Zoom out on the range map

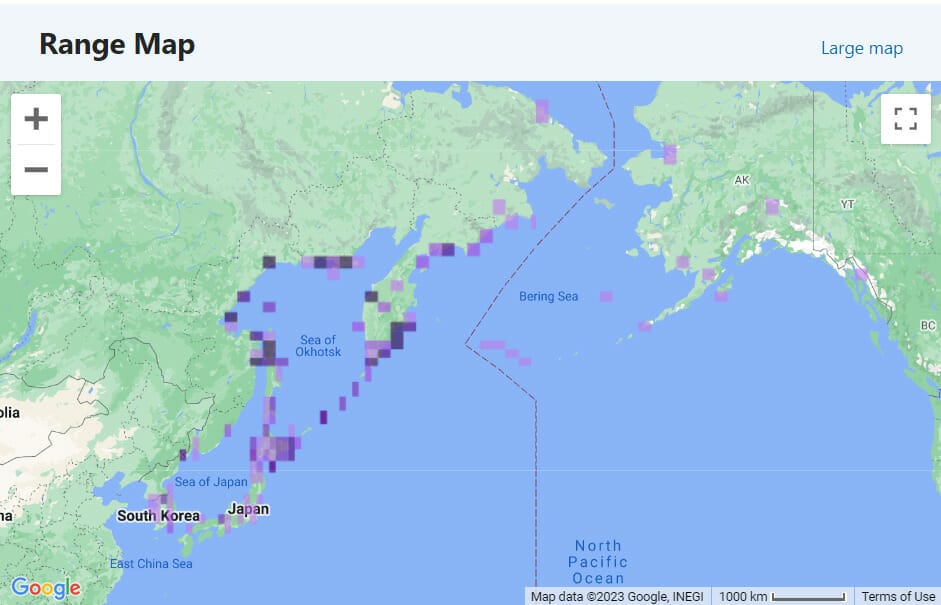[x=36, y=170]
